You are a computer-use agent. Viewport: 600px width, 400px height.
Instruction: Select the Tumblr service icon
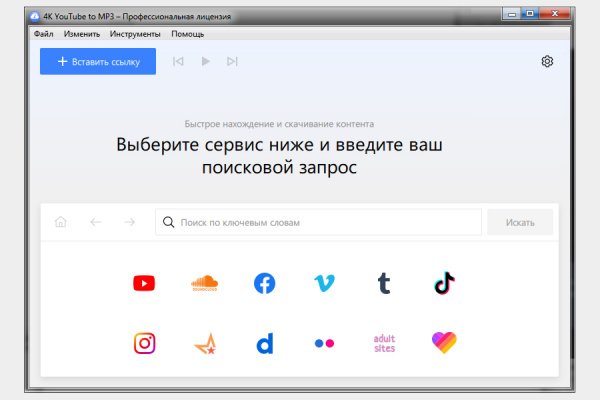pyautogui.click(x=384, y=283)
